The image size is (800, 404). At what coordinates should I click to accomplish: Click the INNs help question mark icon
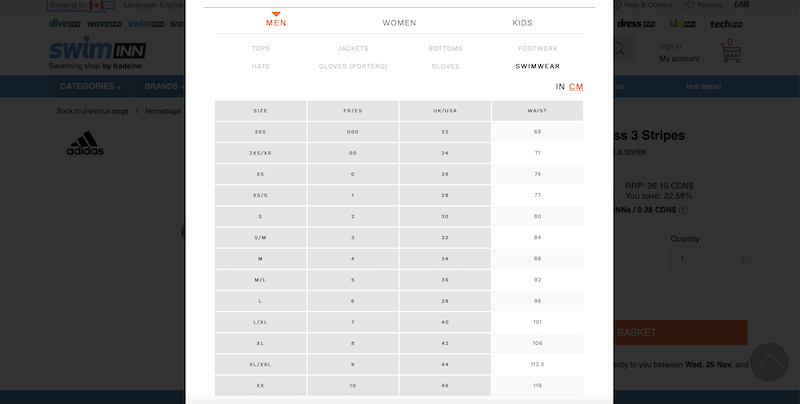(x=683, y=210)
